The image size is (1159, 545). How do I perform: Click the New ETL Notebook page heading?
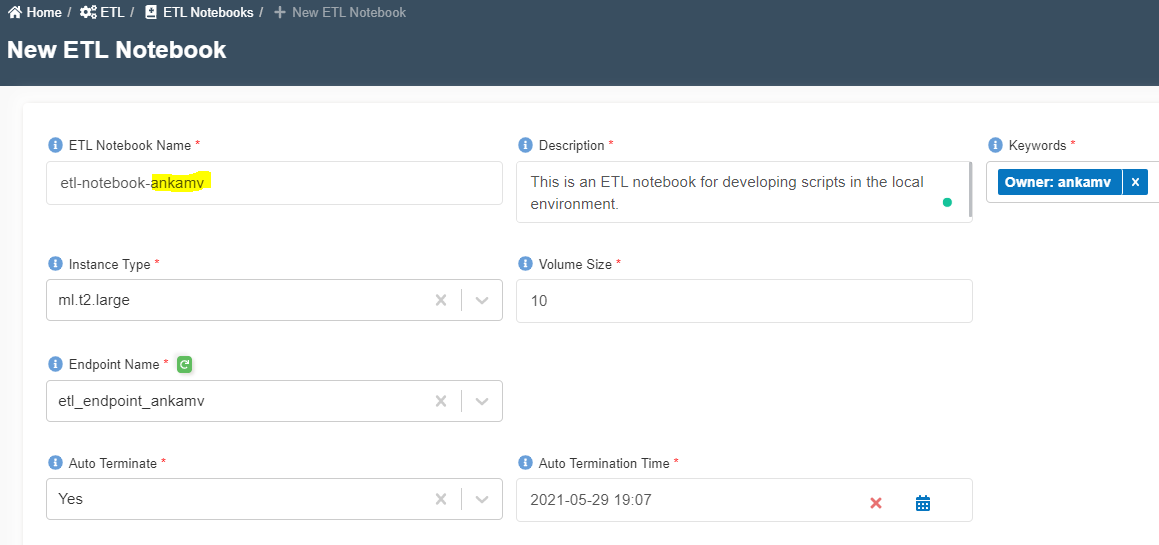[x=117, y=50]
